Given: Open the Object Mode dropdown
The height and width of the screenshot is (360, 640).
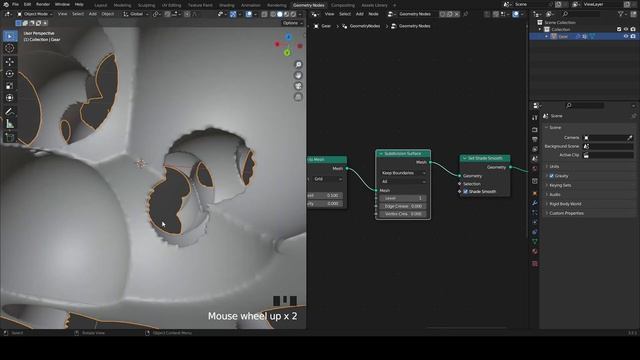Looking at the screenshot, I should pyautogui.click(x=35, y=14).
